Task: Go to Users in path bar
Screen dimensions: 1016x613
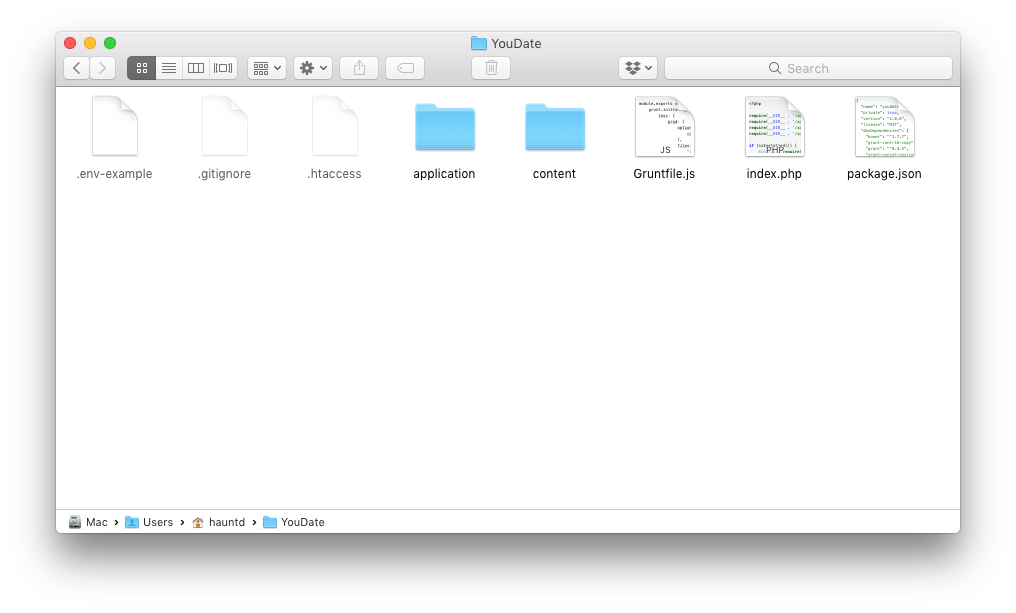Action: tap(157, 522)
